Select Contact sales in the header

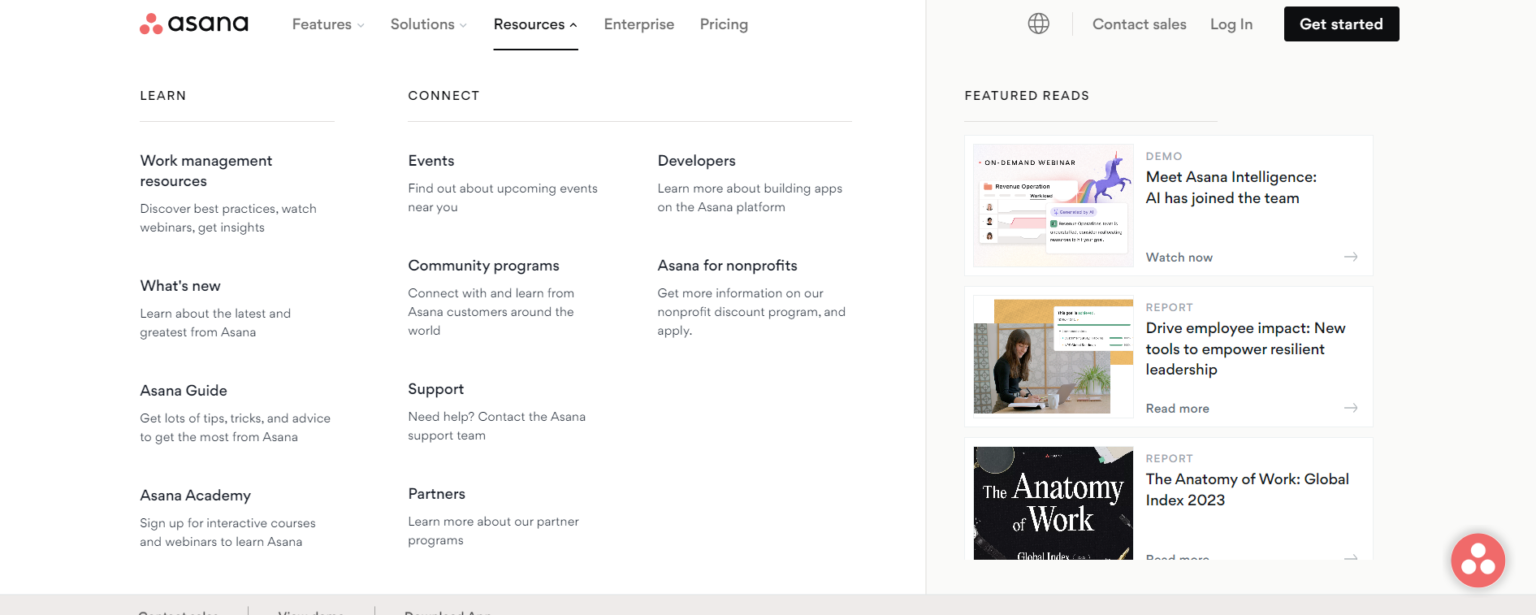tap(1139, 24)
